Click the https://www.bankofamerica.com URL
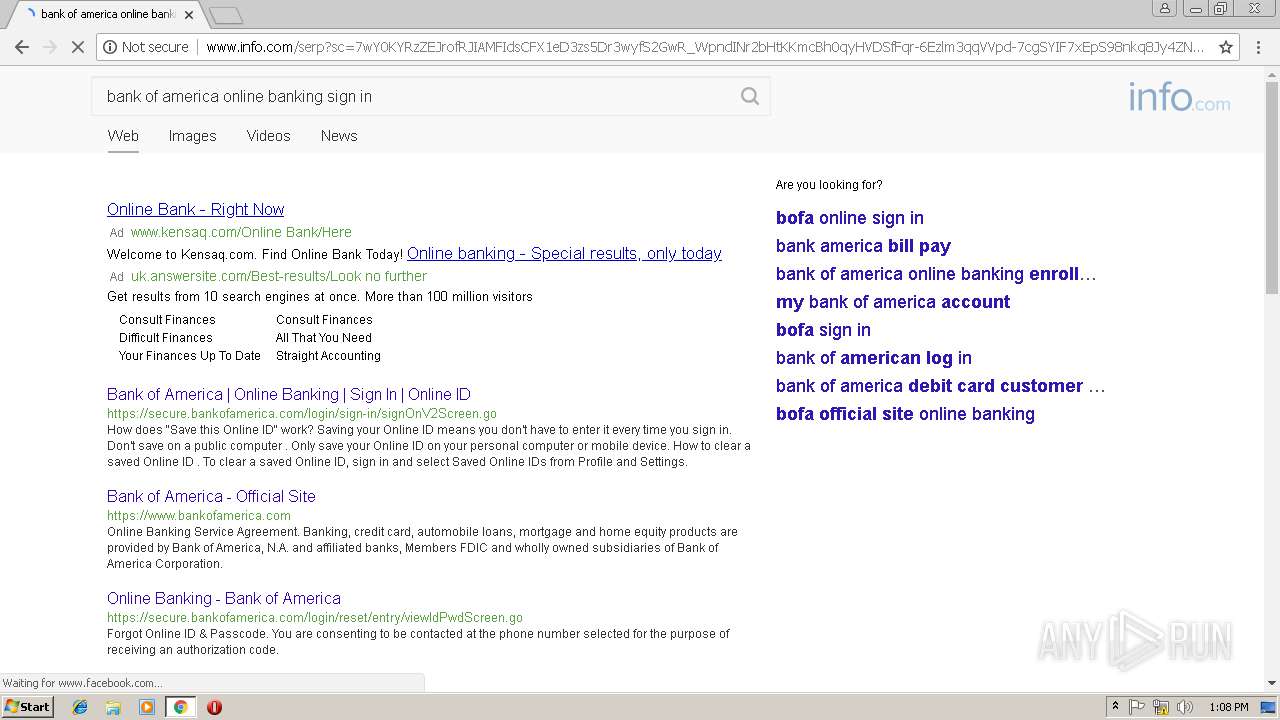 (199, 516)
